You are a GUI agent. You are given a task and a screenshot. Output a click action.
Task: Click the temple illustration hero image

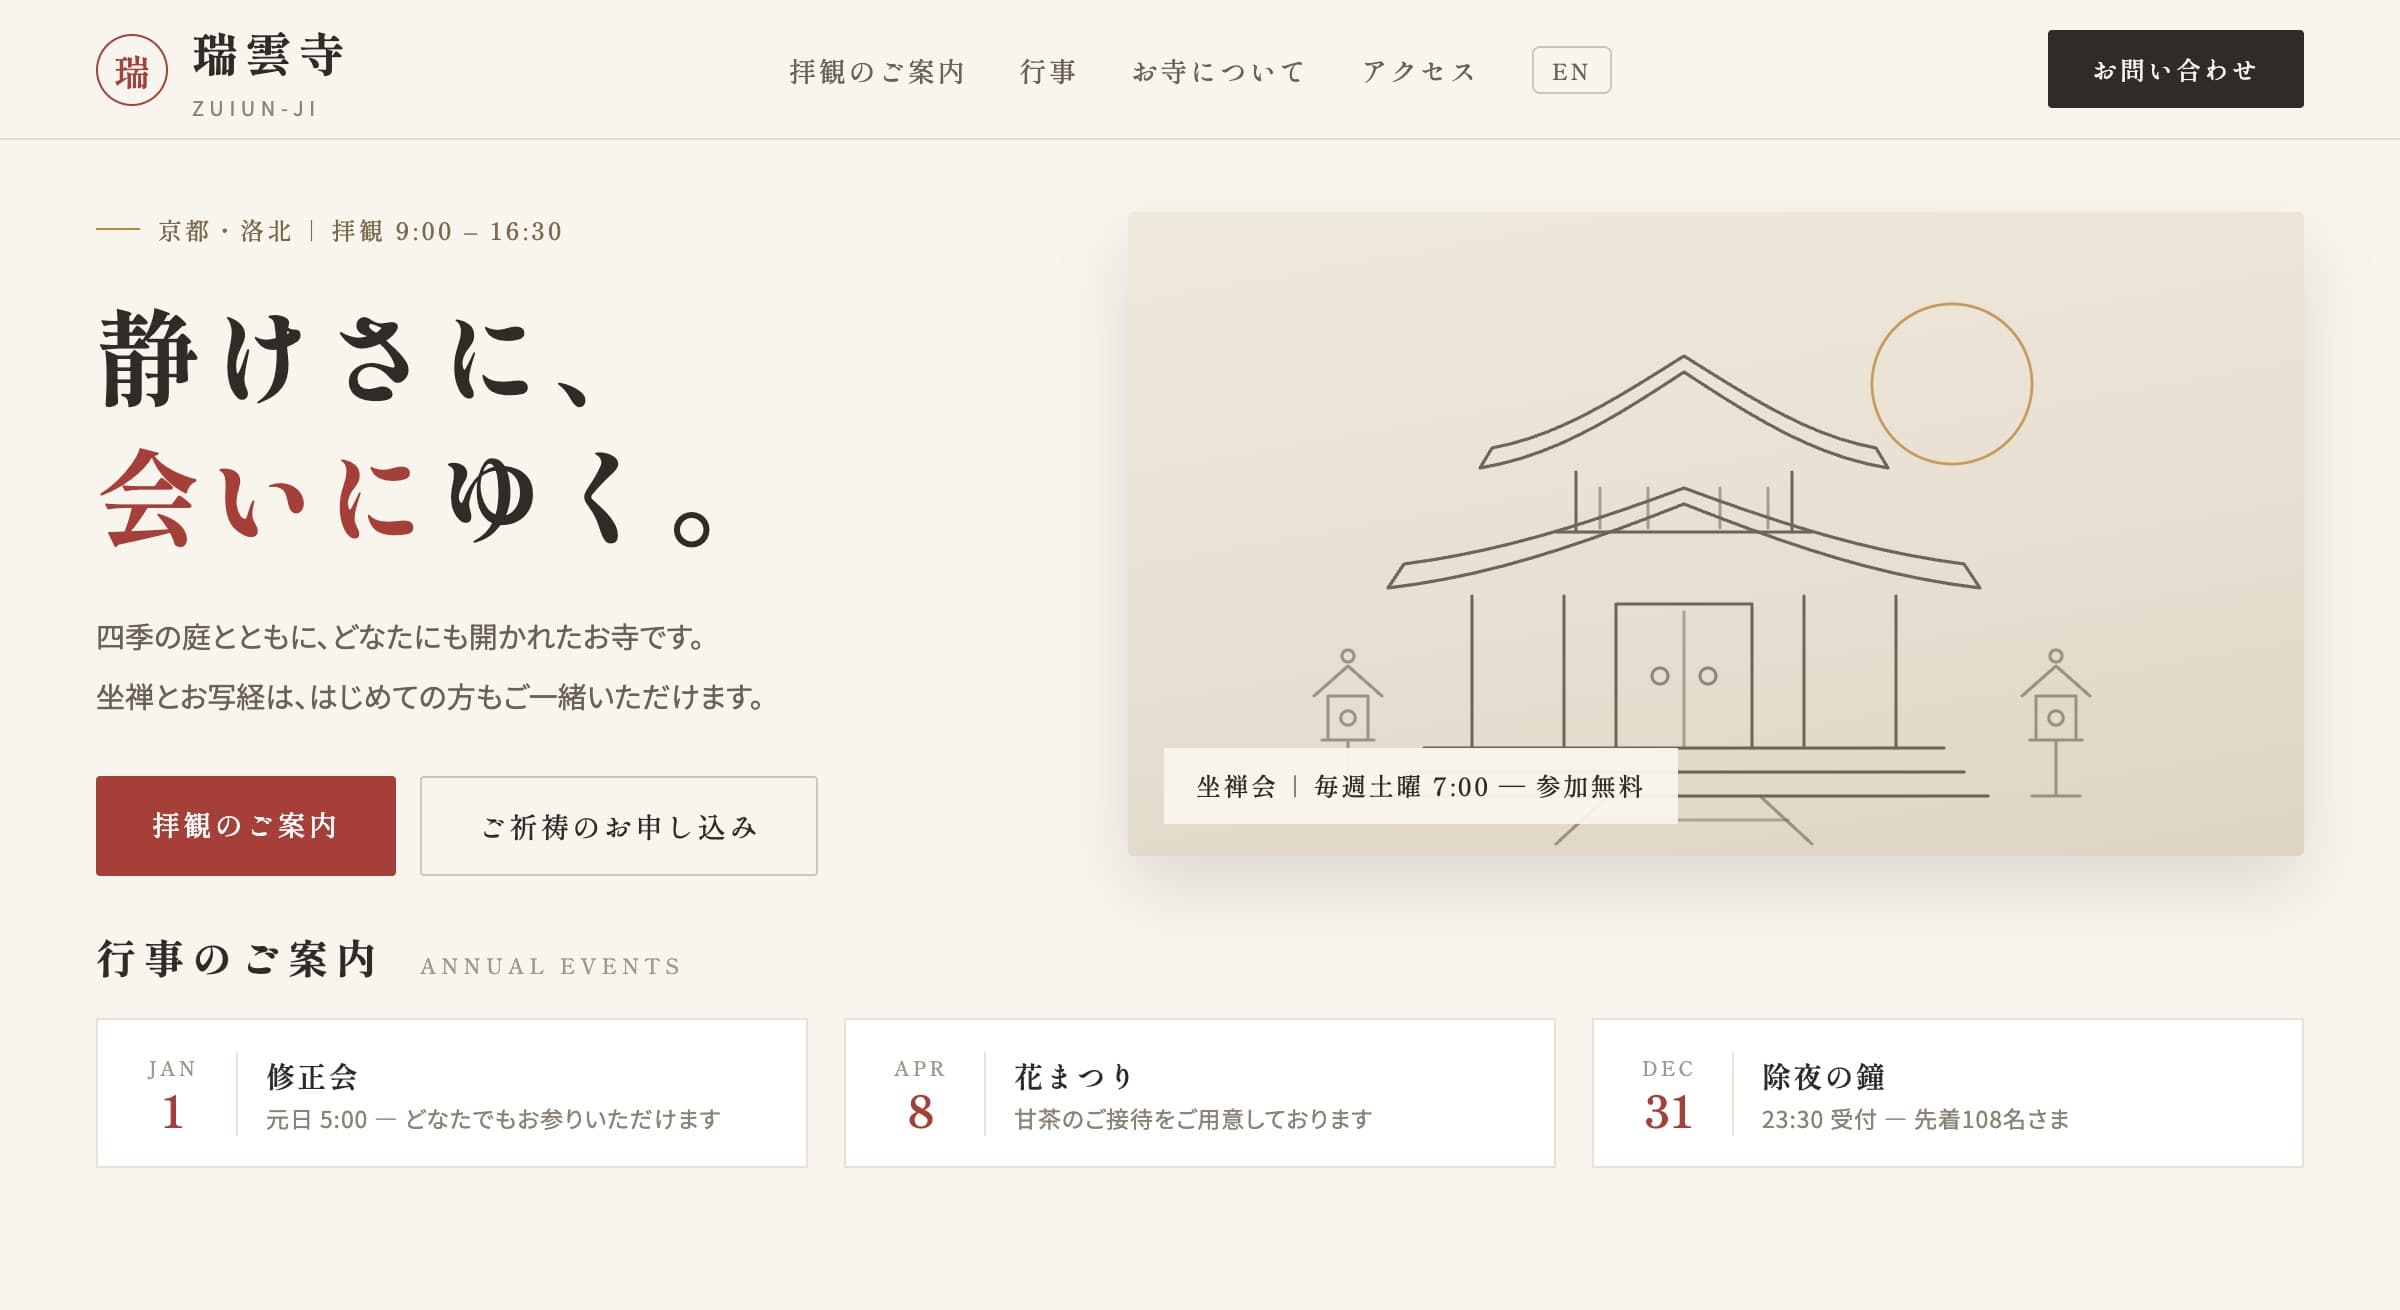point(1716,534)
